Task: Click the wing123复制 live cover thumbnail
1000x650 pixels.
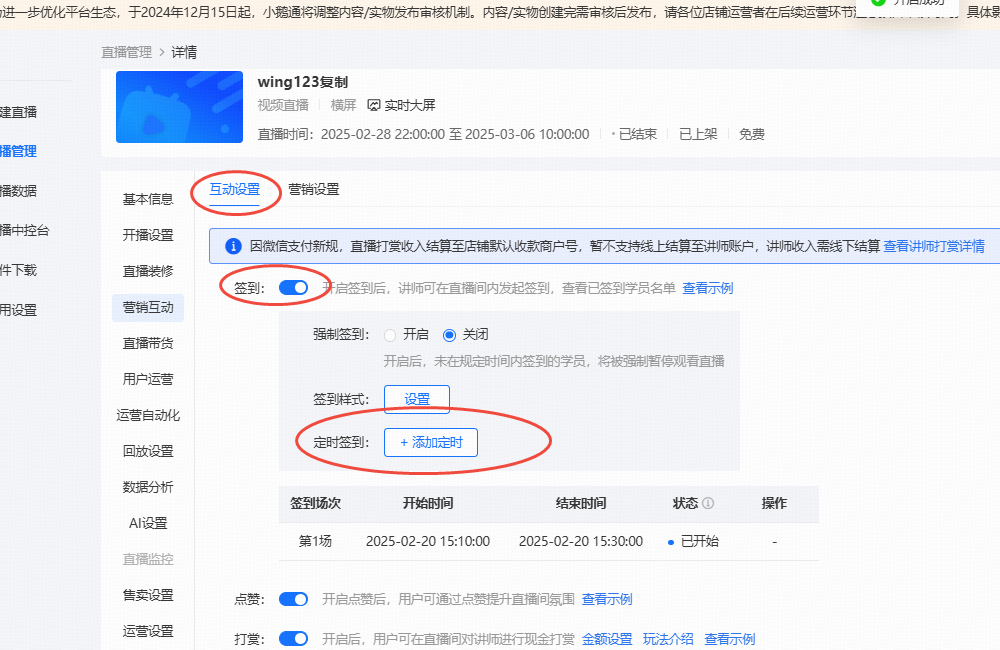Action: 179,107
